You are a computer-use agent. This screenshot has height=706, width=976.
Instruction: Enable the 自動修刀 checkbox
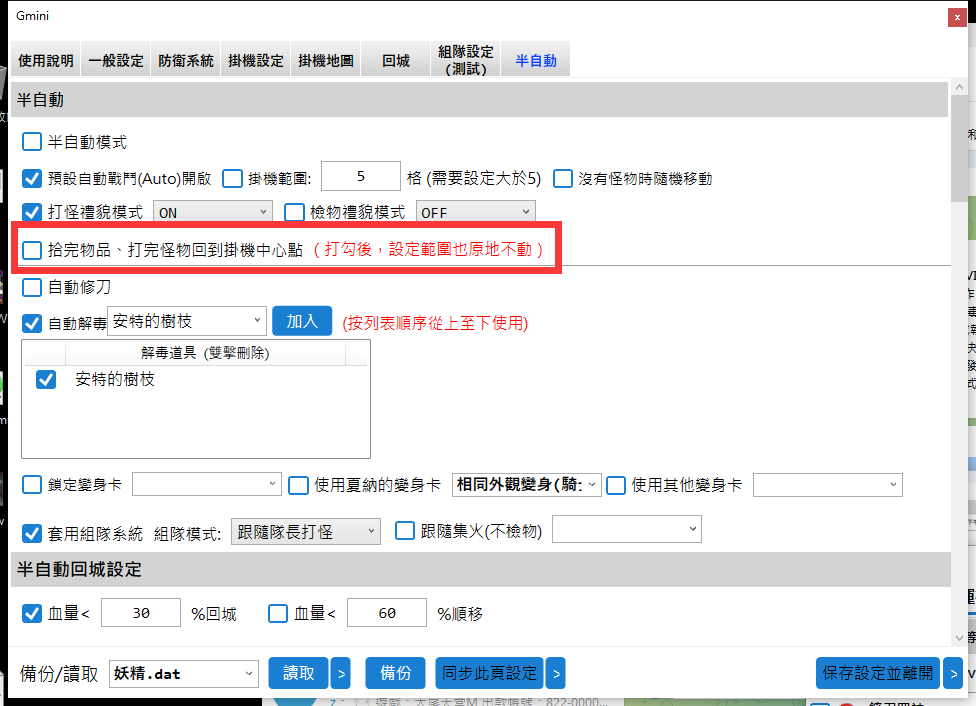click(x=32, y=288)
